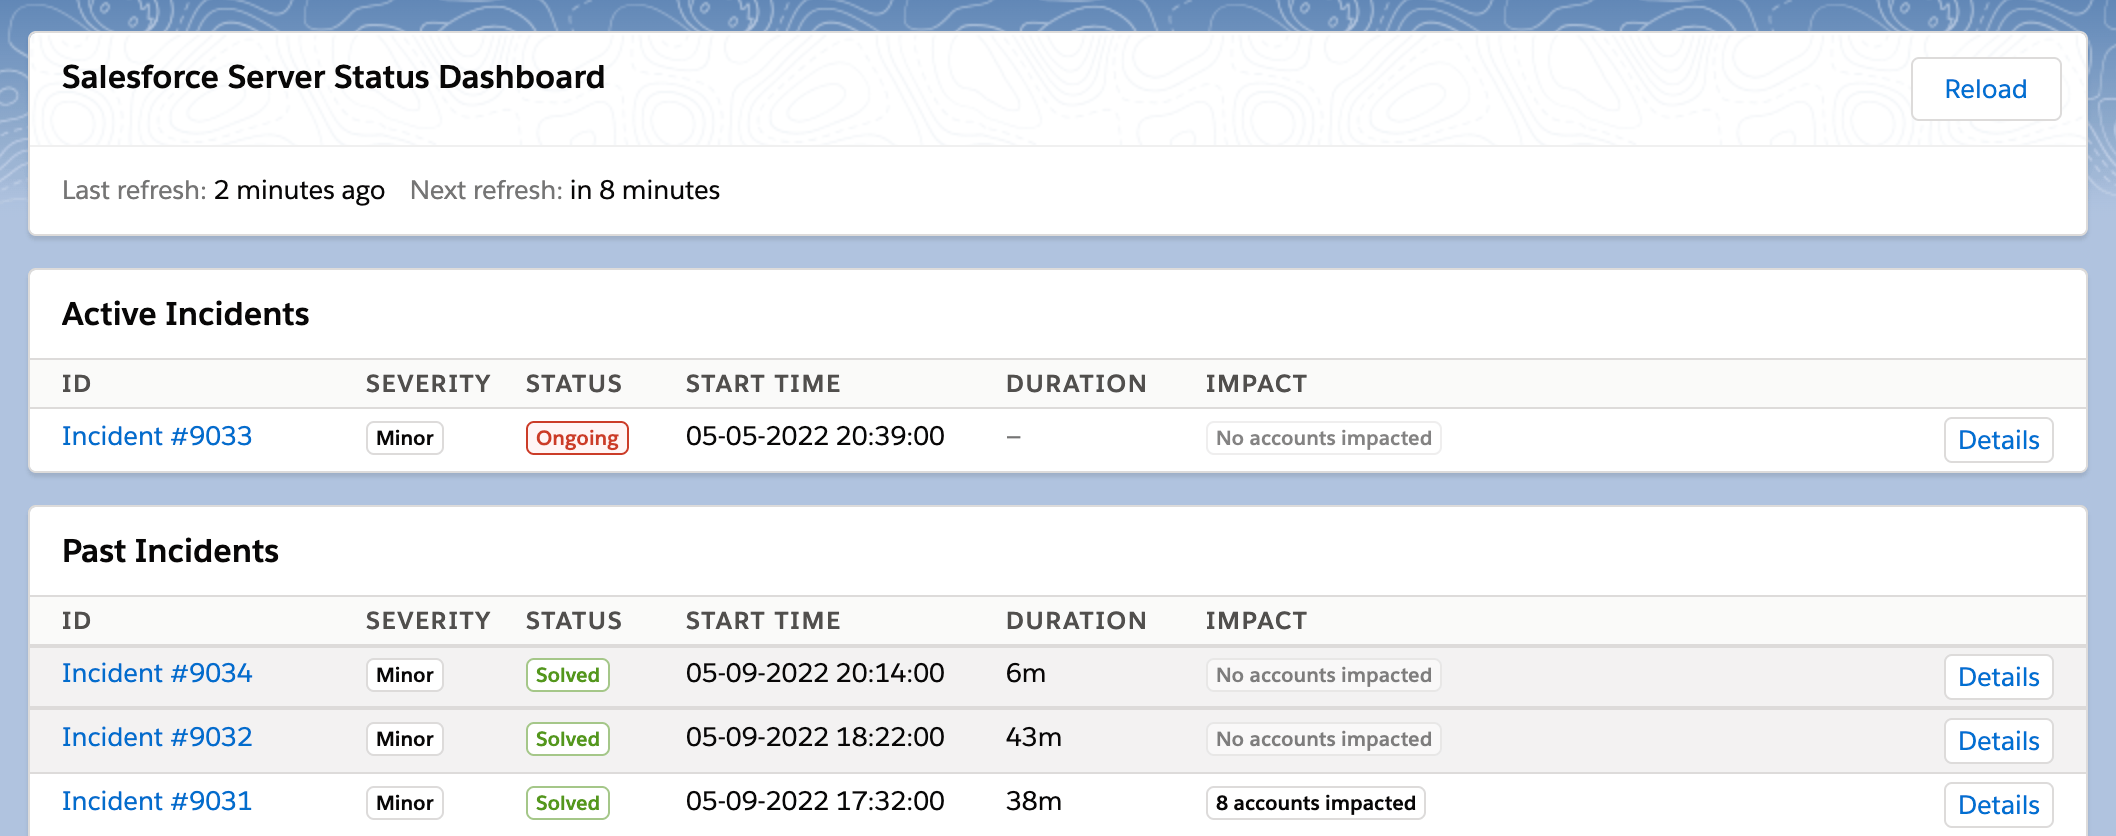The height and width of the screenshot is (836, 2116).
Task: Click 'Next refresh: in 8 minutes' text
Action: click(x=565, y=190)
